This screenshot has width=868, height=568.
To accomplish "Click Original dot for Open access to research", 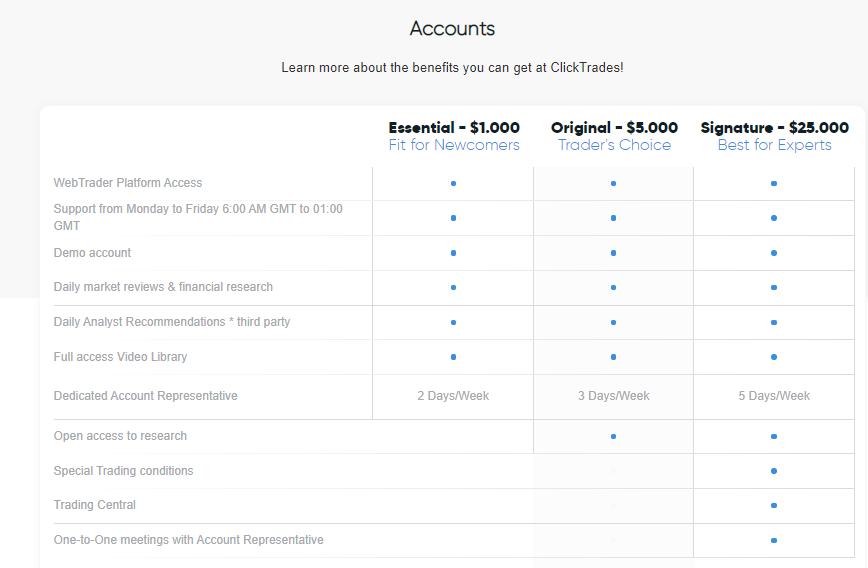I will pos(613,436).
